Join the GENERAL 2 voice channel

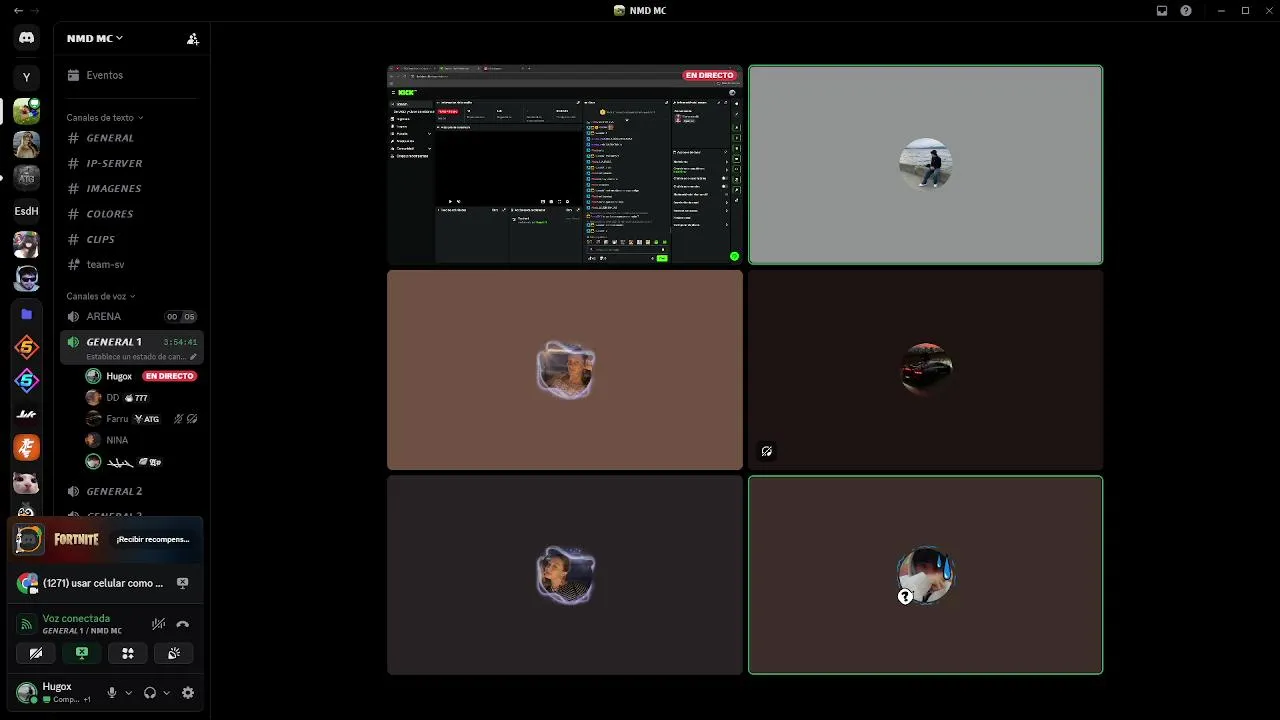132,492
